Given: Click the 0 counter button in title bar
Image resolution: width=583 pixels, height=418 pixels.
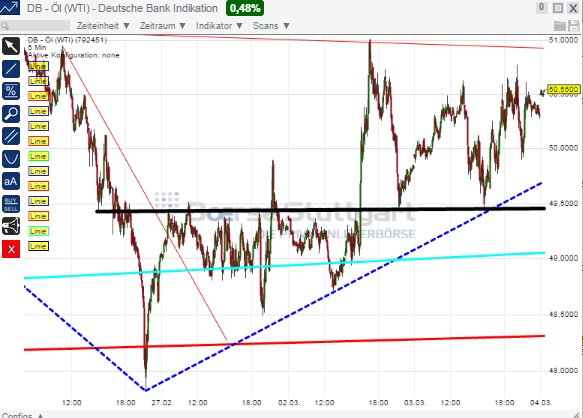Looking at the screenshot, I should [541, 7].
